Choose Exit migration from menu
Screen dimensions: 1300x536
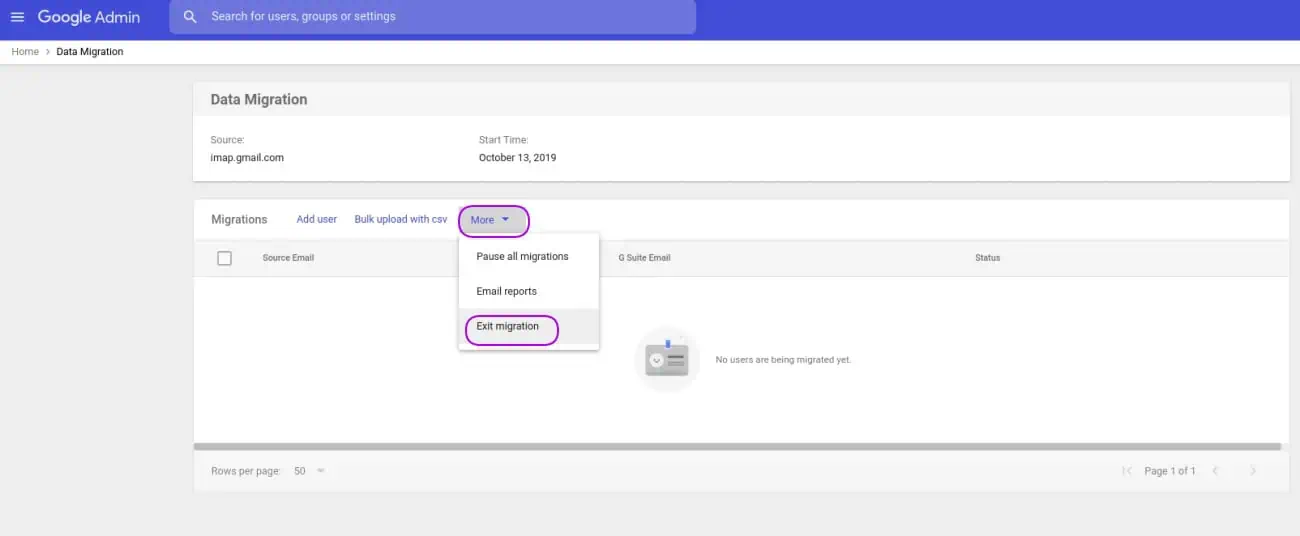coord(528,327)
